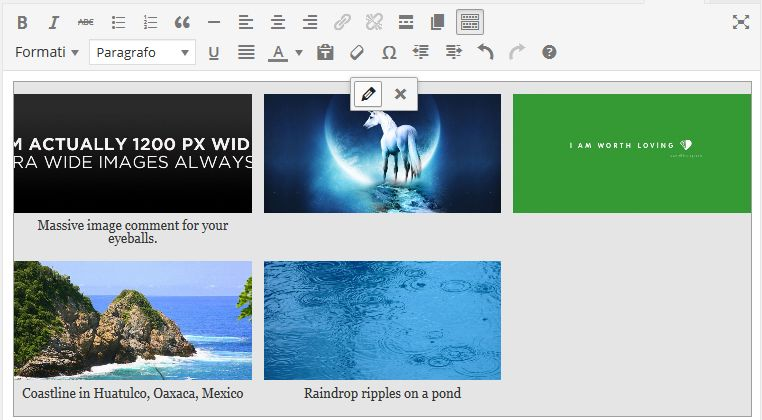Enter distraction-free fullscreen mode

click(741, 22)
